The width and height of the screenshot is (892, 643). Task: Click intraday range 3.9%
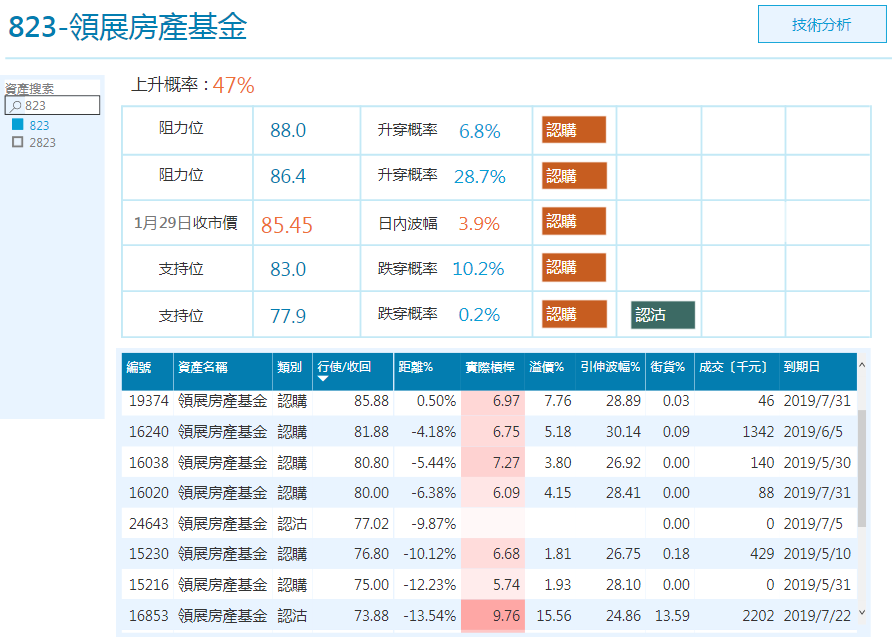[479, 224]
